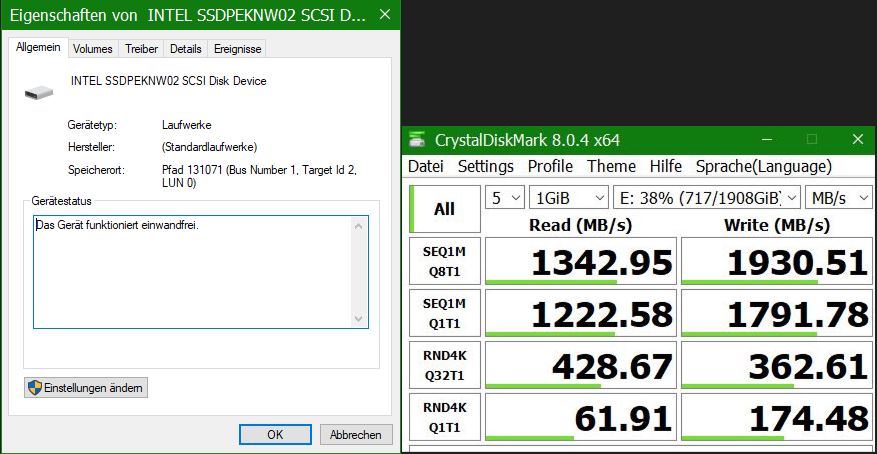Click the Read (MB/s) column header
This screenshot has height=454, width=877.
click(581, 225)
